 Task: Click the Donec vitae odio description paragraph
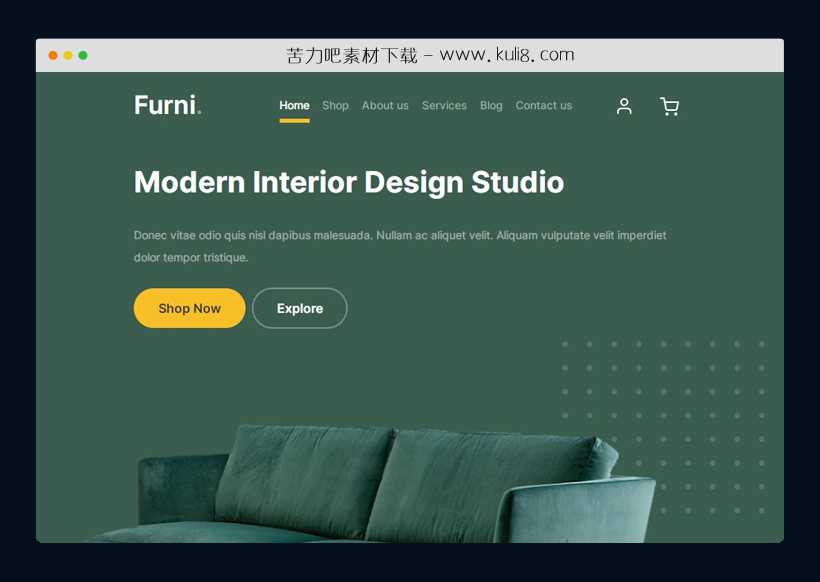click(x=400, y=246)
